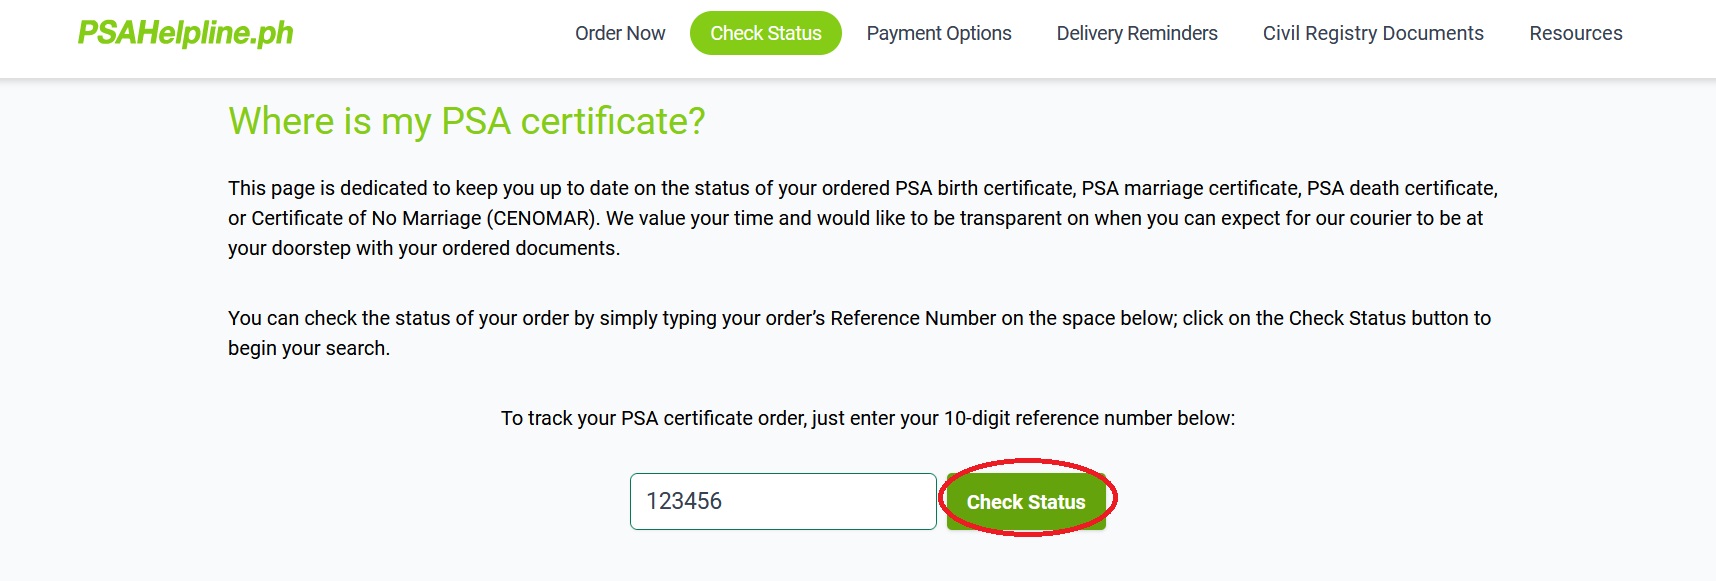Open the Resources menu item
1716x581 pixels.
[x=1575, y=33]
